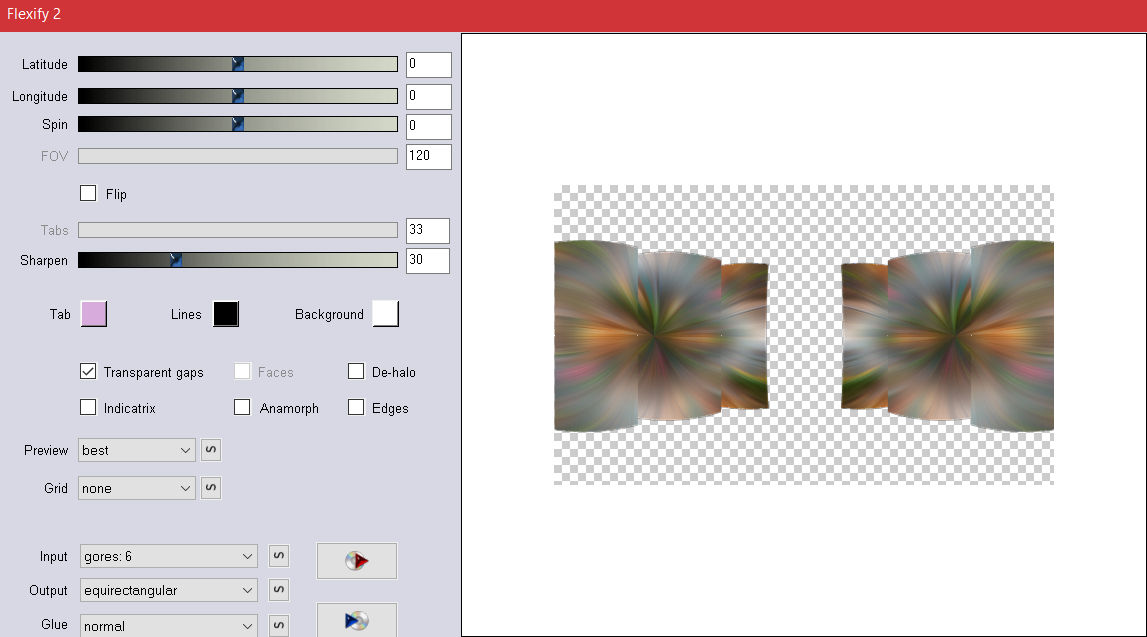Enable the Flip checkbox
Viewport: 1147px width, 637px height.
pos(88,194)
